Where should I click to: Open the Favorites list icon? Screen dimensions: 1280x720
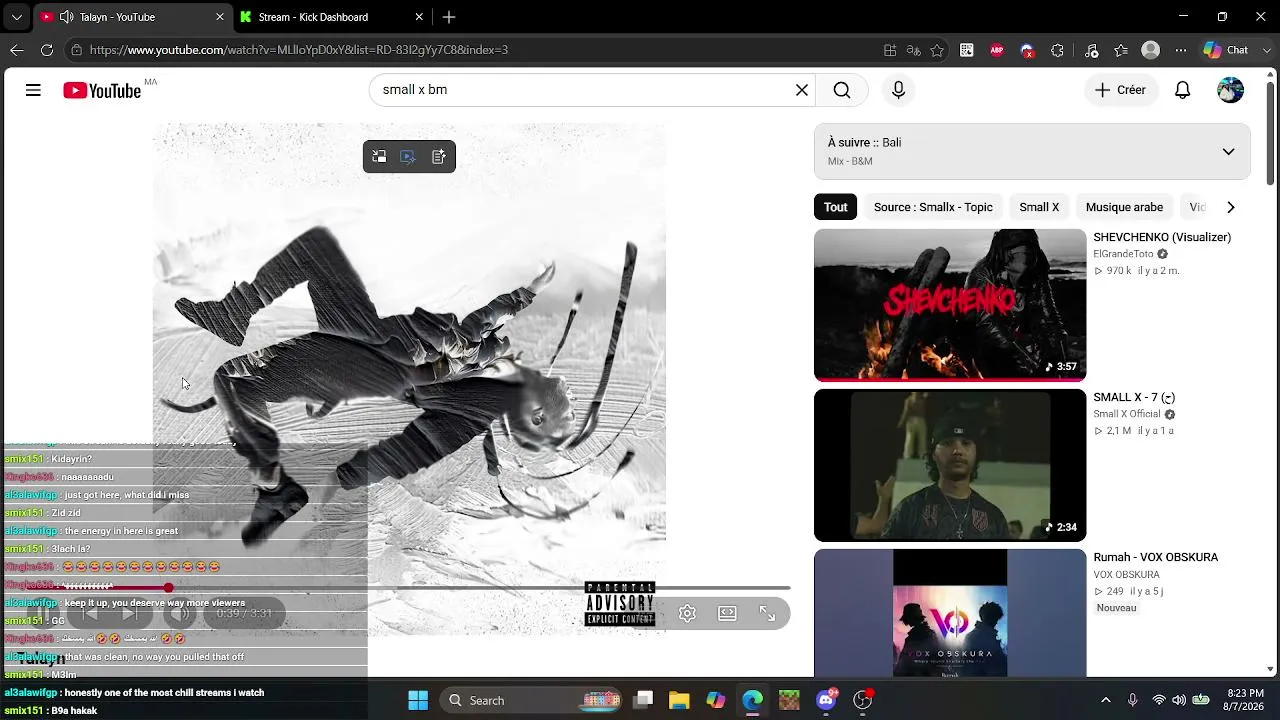pyautogui.click(x=1121, y=50)
